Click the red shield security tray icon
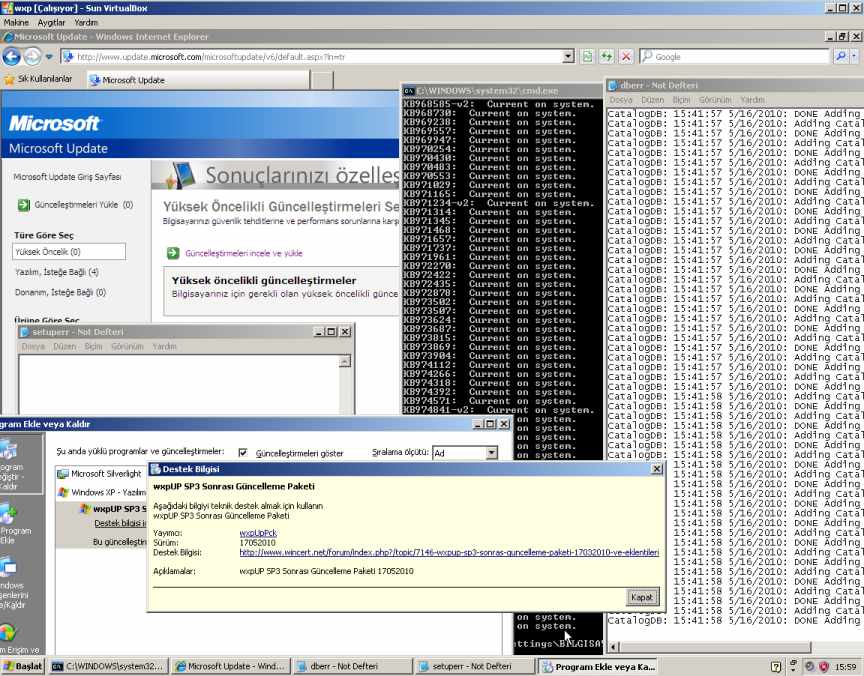The image size is (864, 676). point(824,667)
